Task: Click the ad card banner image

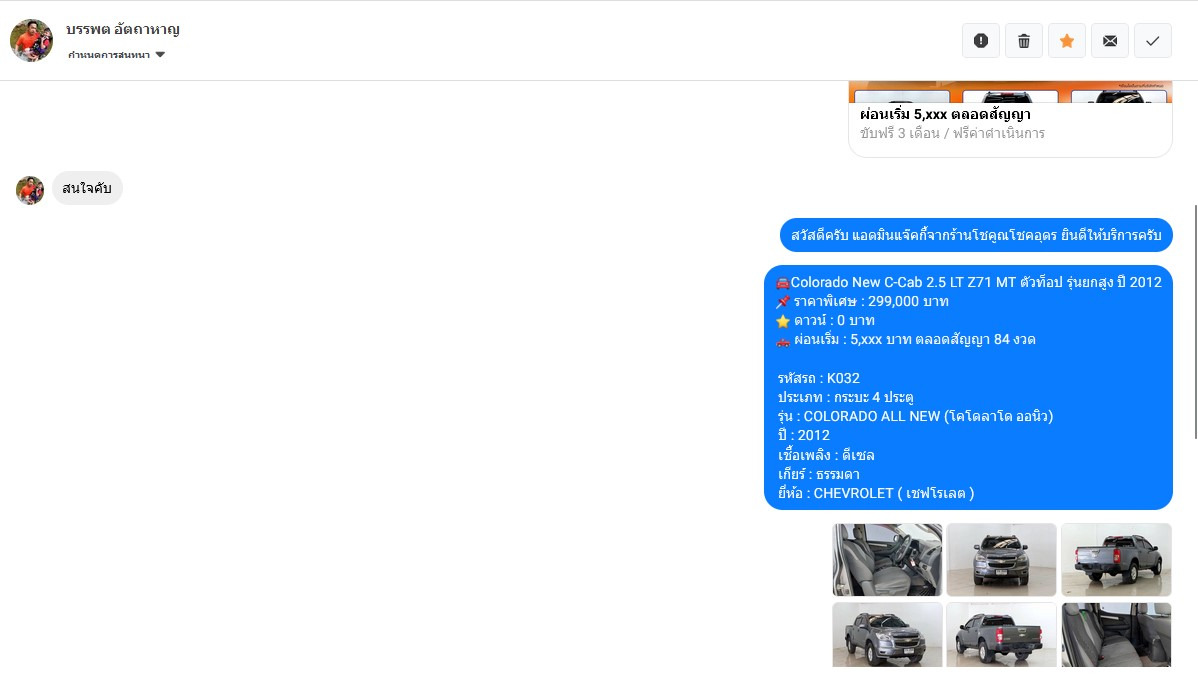Action: tap(1010, 92)
